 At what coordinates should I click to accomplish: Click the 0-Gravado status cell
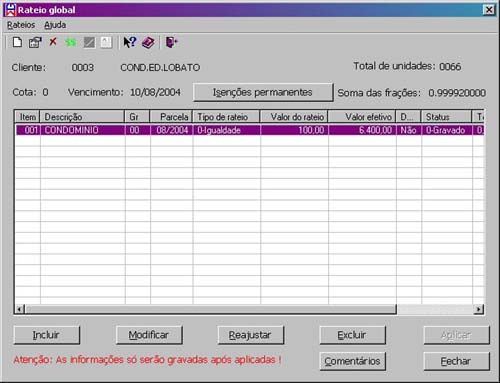(447, 130)
